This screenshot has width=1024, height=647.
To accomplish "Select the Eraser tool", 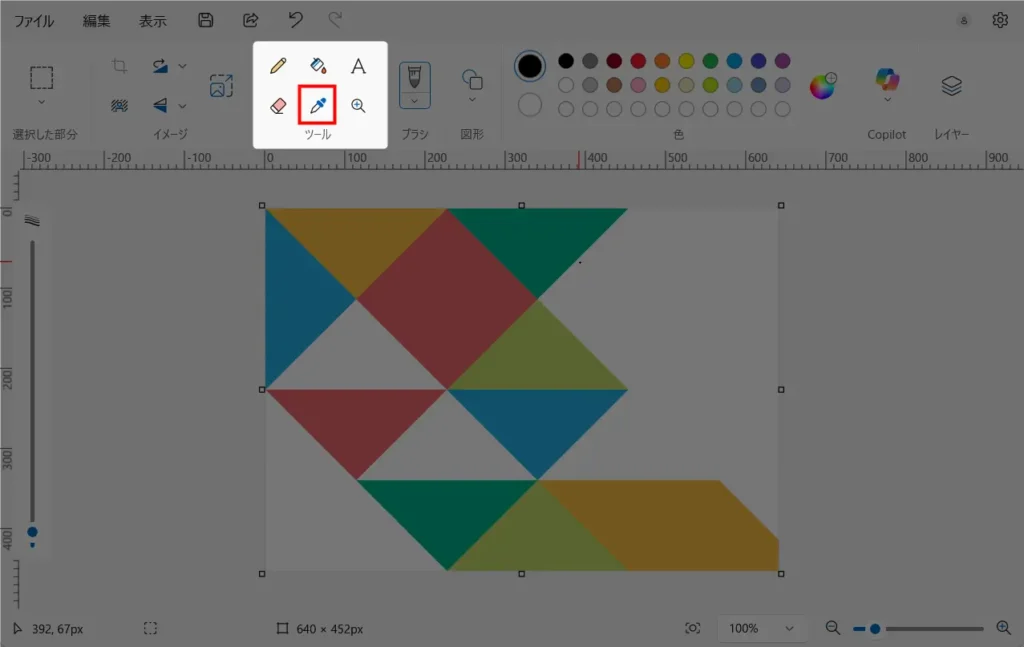I will pos(278,105).
